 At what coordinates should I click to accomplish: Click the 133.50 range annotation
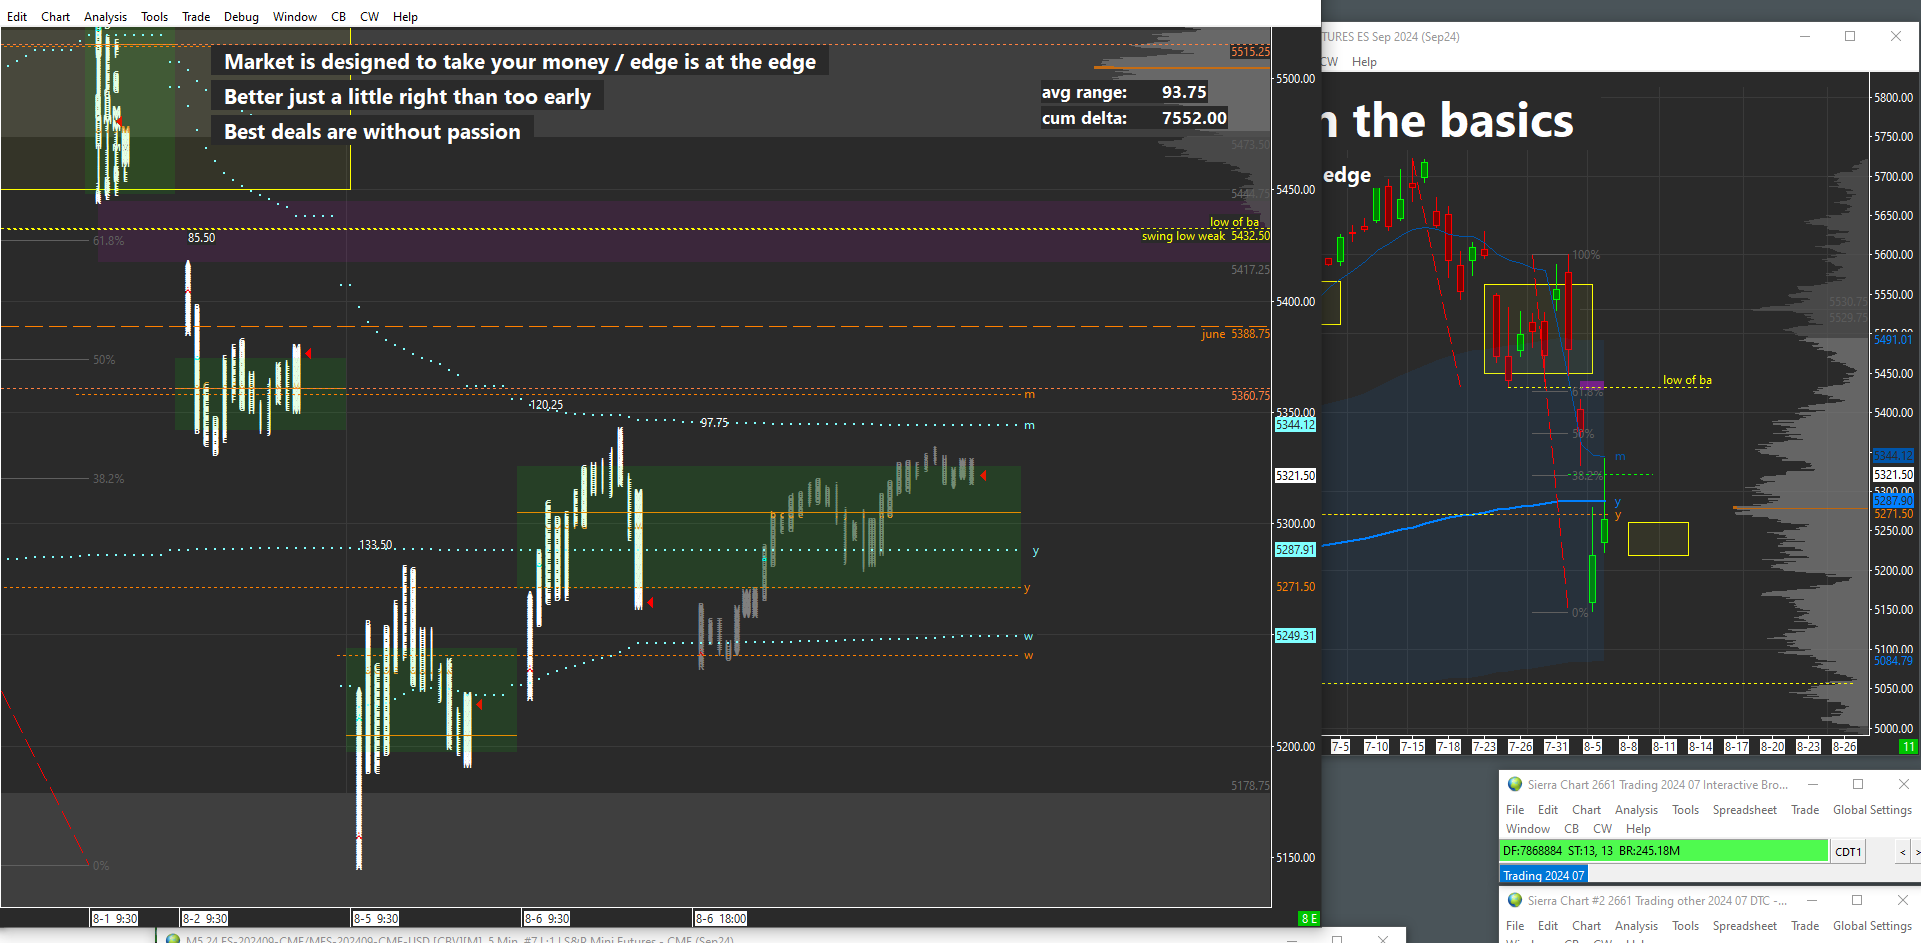point(376,545)
